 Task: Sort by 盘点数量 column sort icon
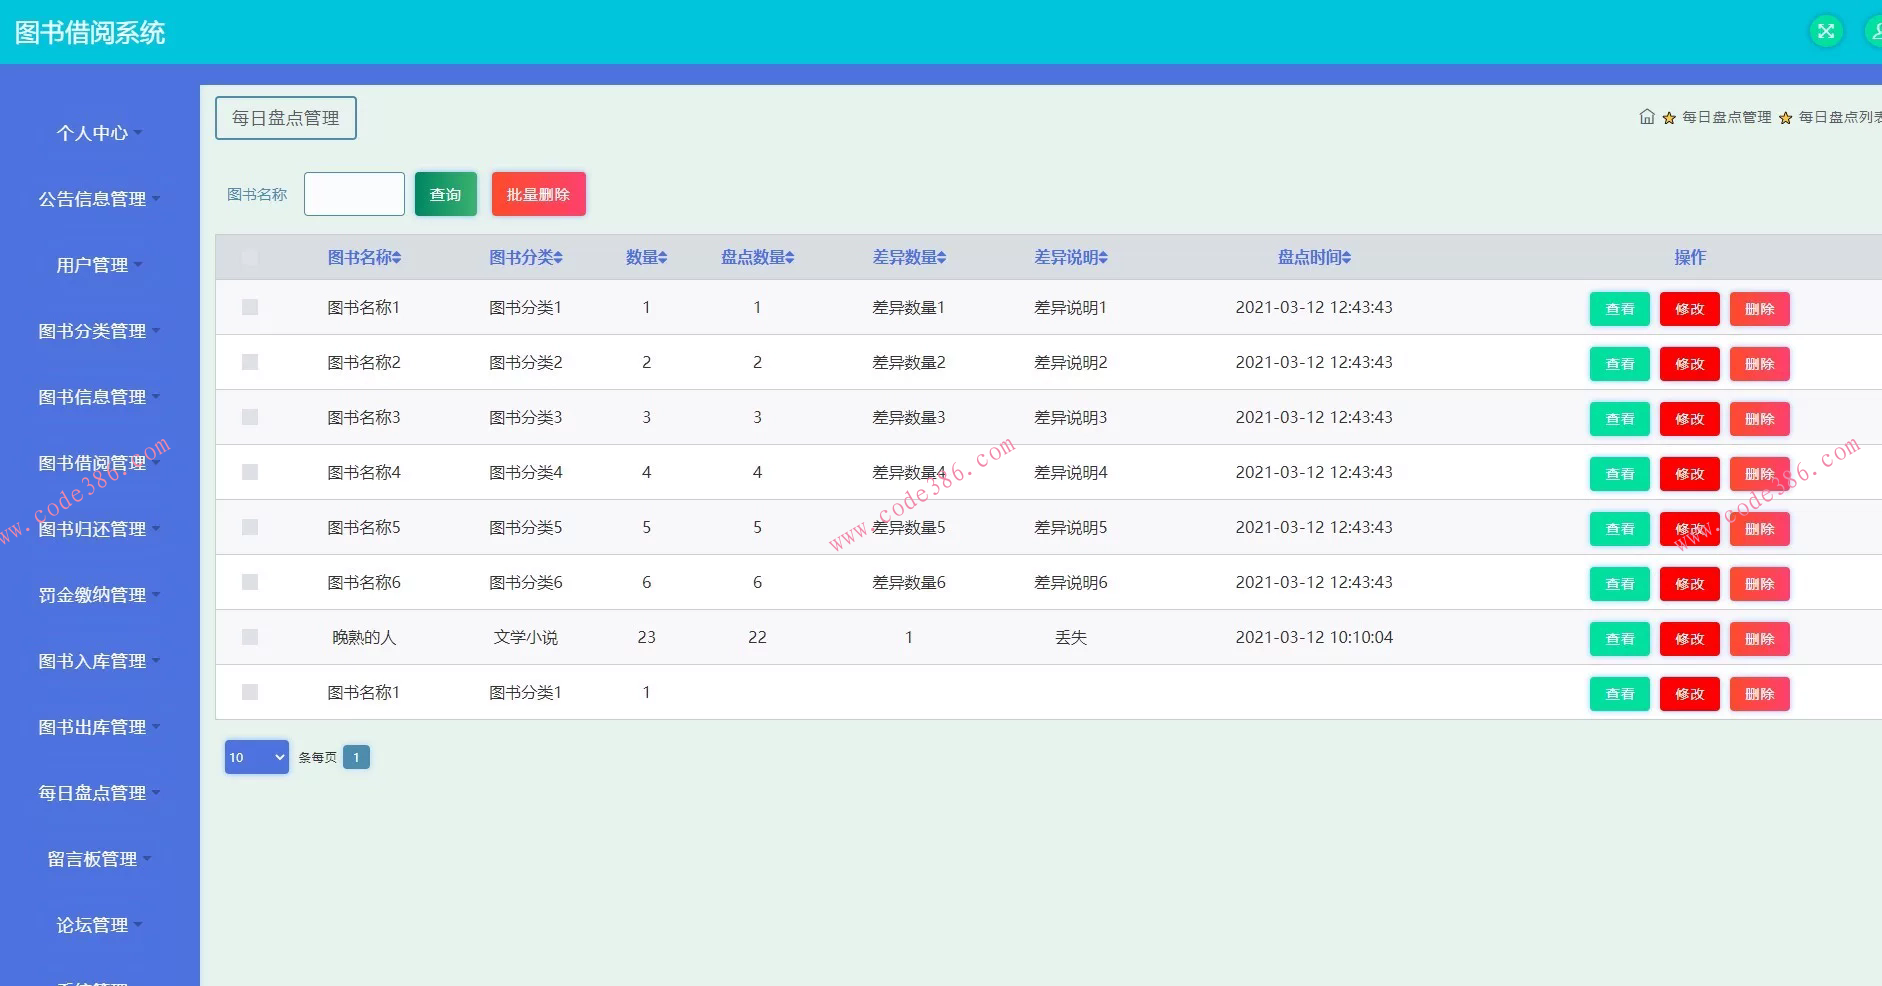789,258
